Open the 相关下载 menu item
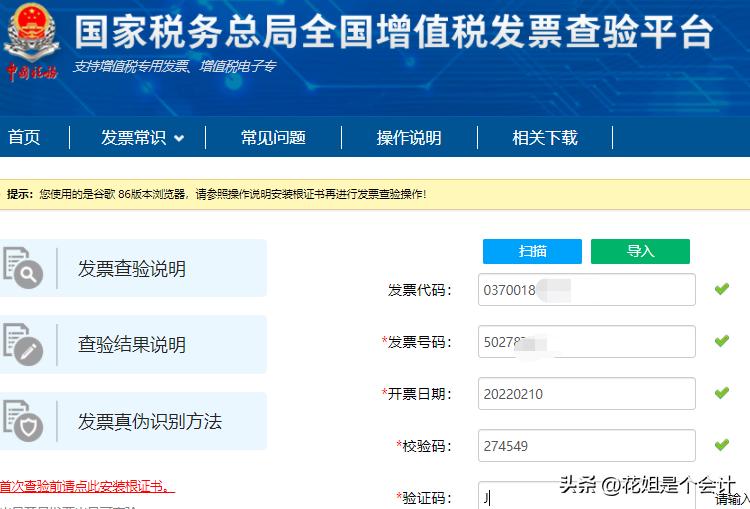This screenshot has width=750, height=509. coord(545,138)
